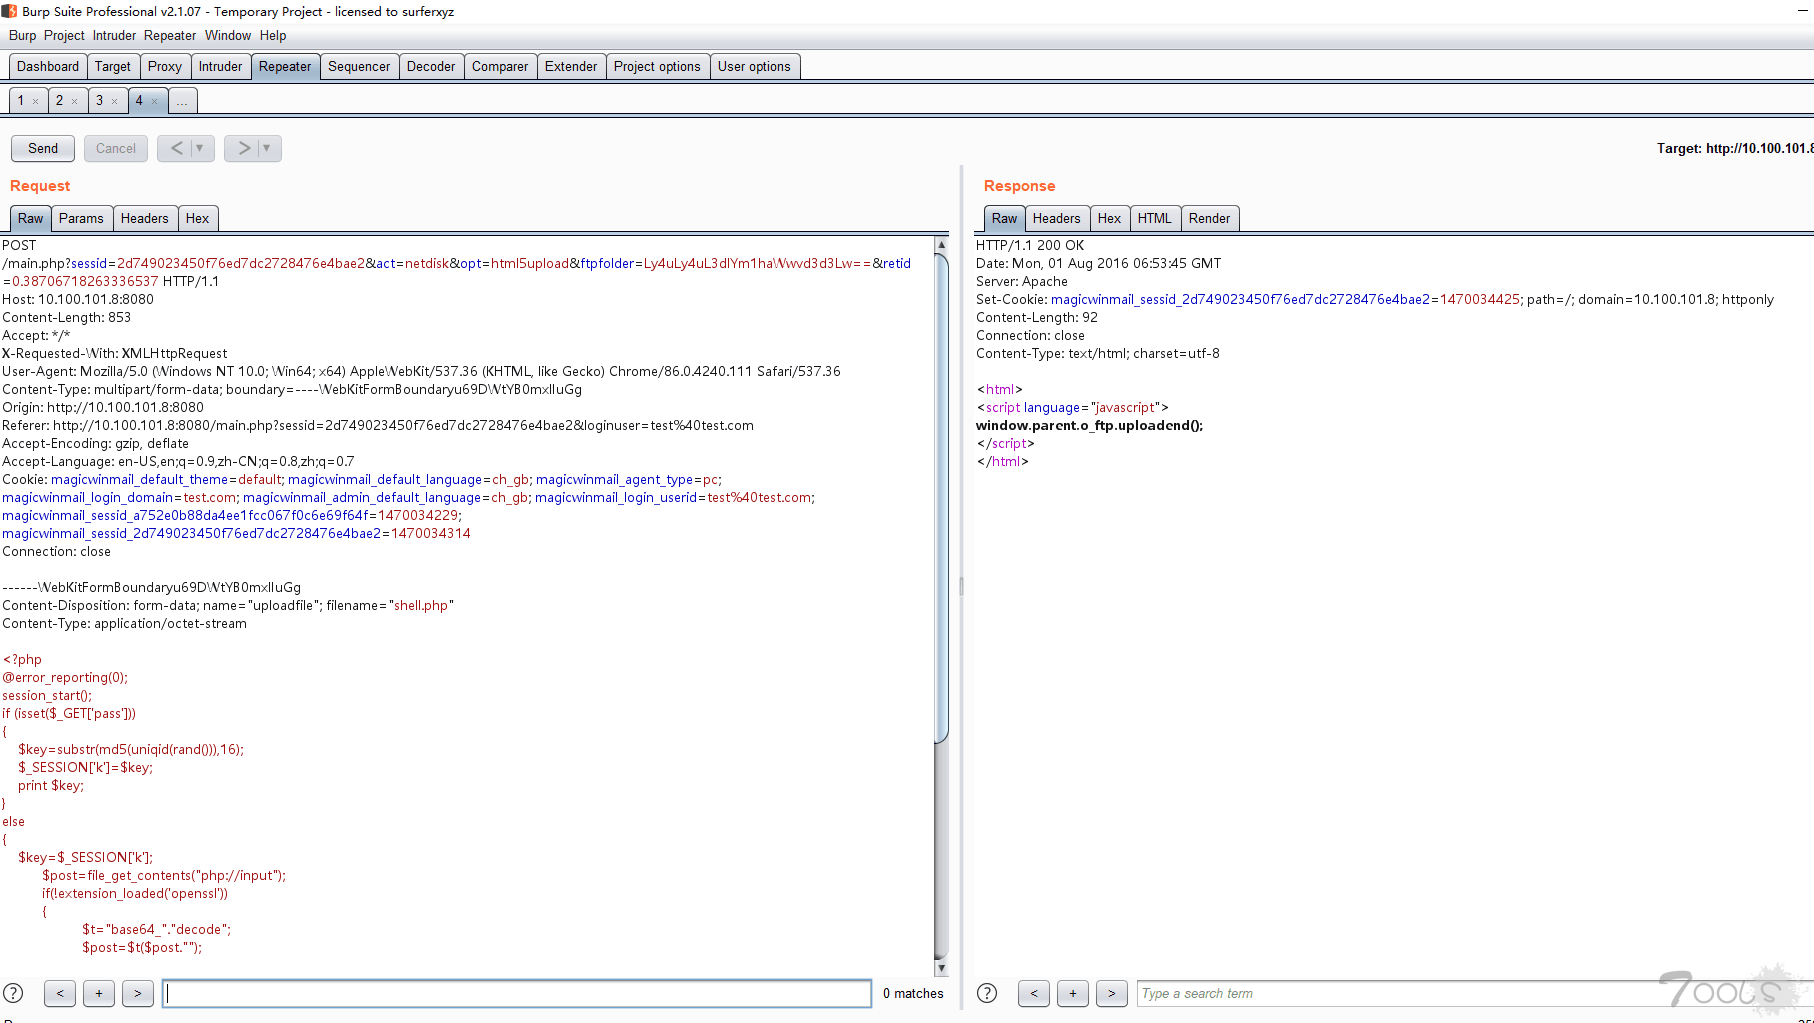Show request Hex view

tap(198, 218)
